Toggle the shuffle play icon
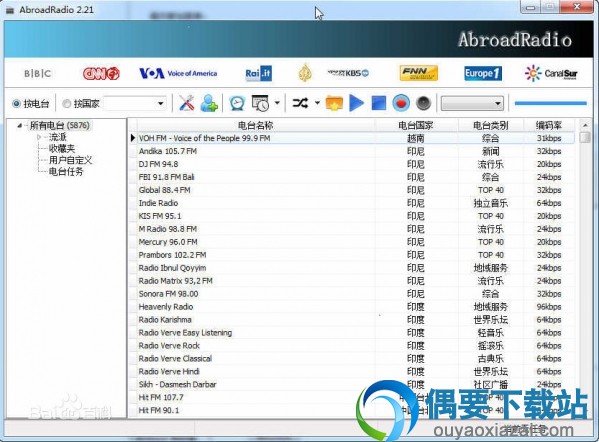 [300, 103]
